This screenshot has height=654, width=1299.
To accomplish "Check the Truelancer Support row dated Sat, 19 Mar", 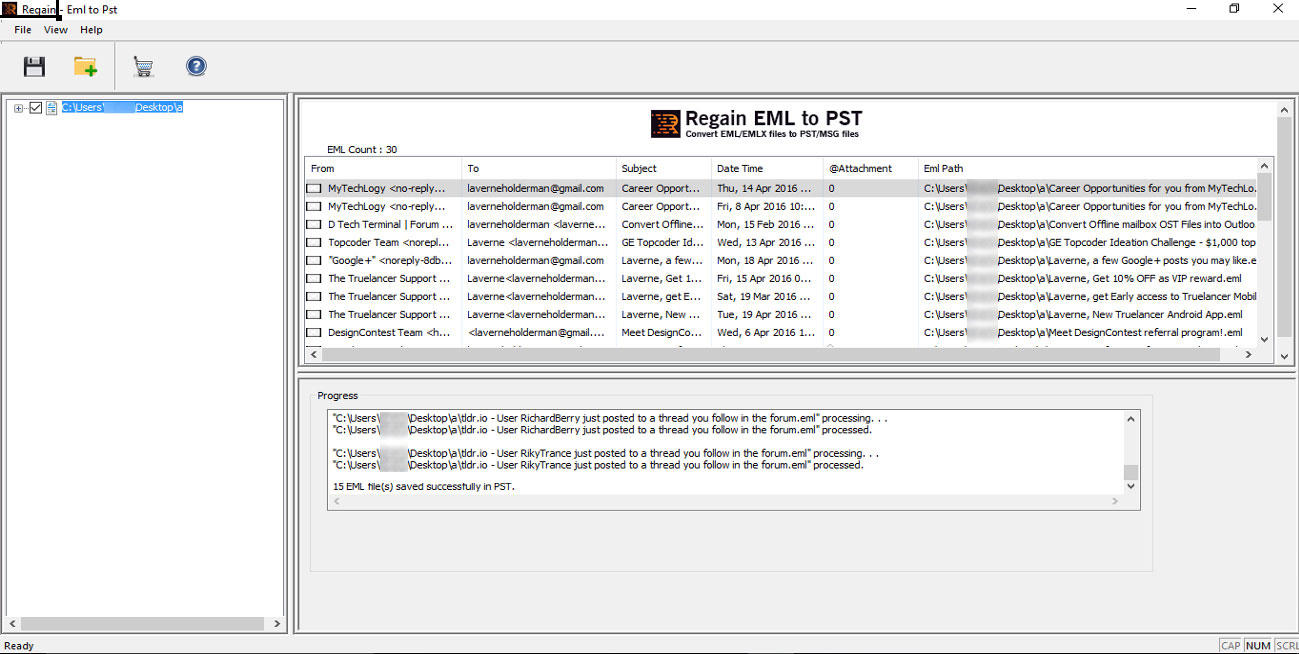I will [315, 296].
